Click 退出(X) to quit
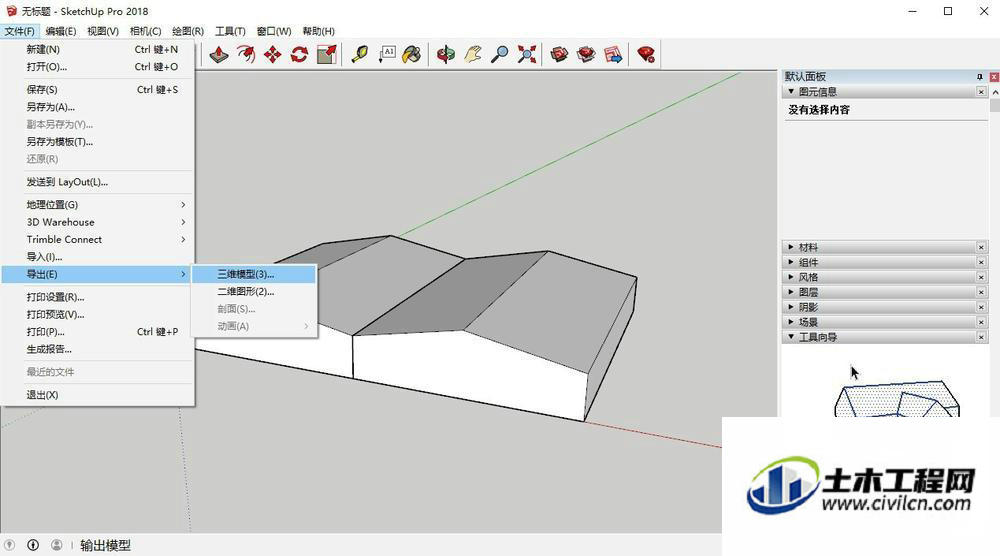This screenshot has height=556, width=1000. [x=97, y=395]
